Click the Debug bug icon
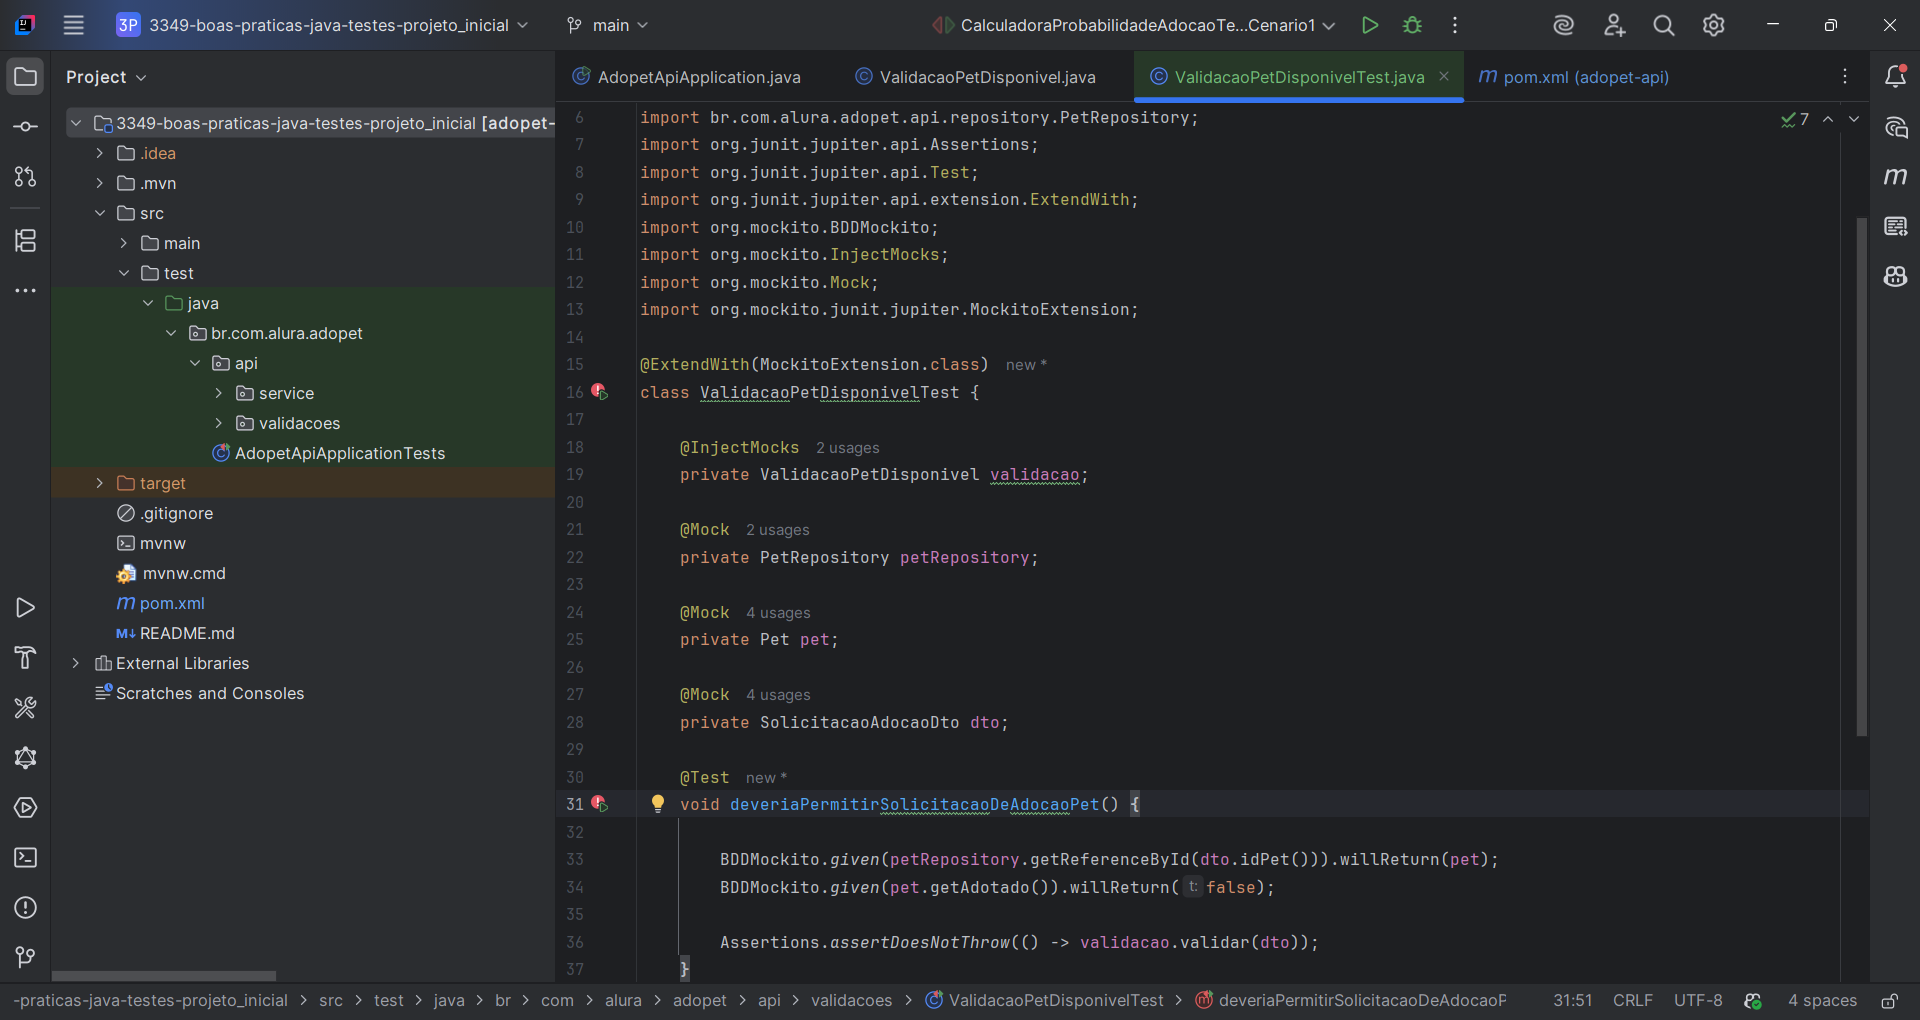This screenshot has height=1020, width=1920. click(1412, 25)
